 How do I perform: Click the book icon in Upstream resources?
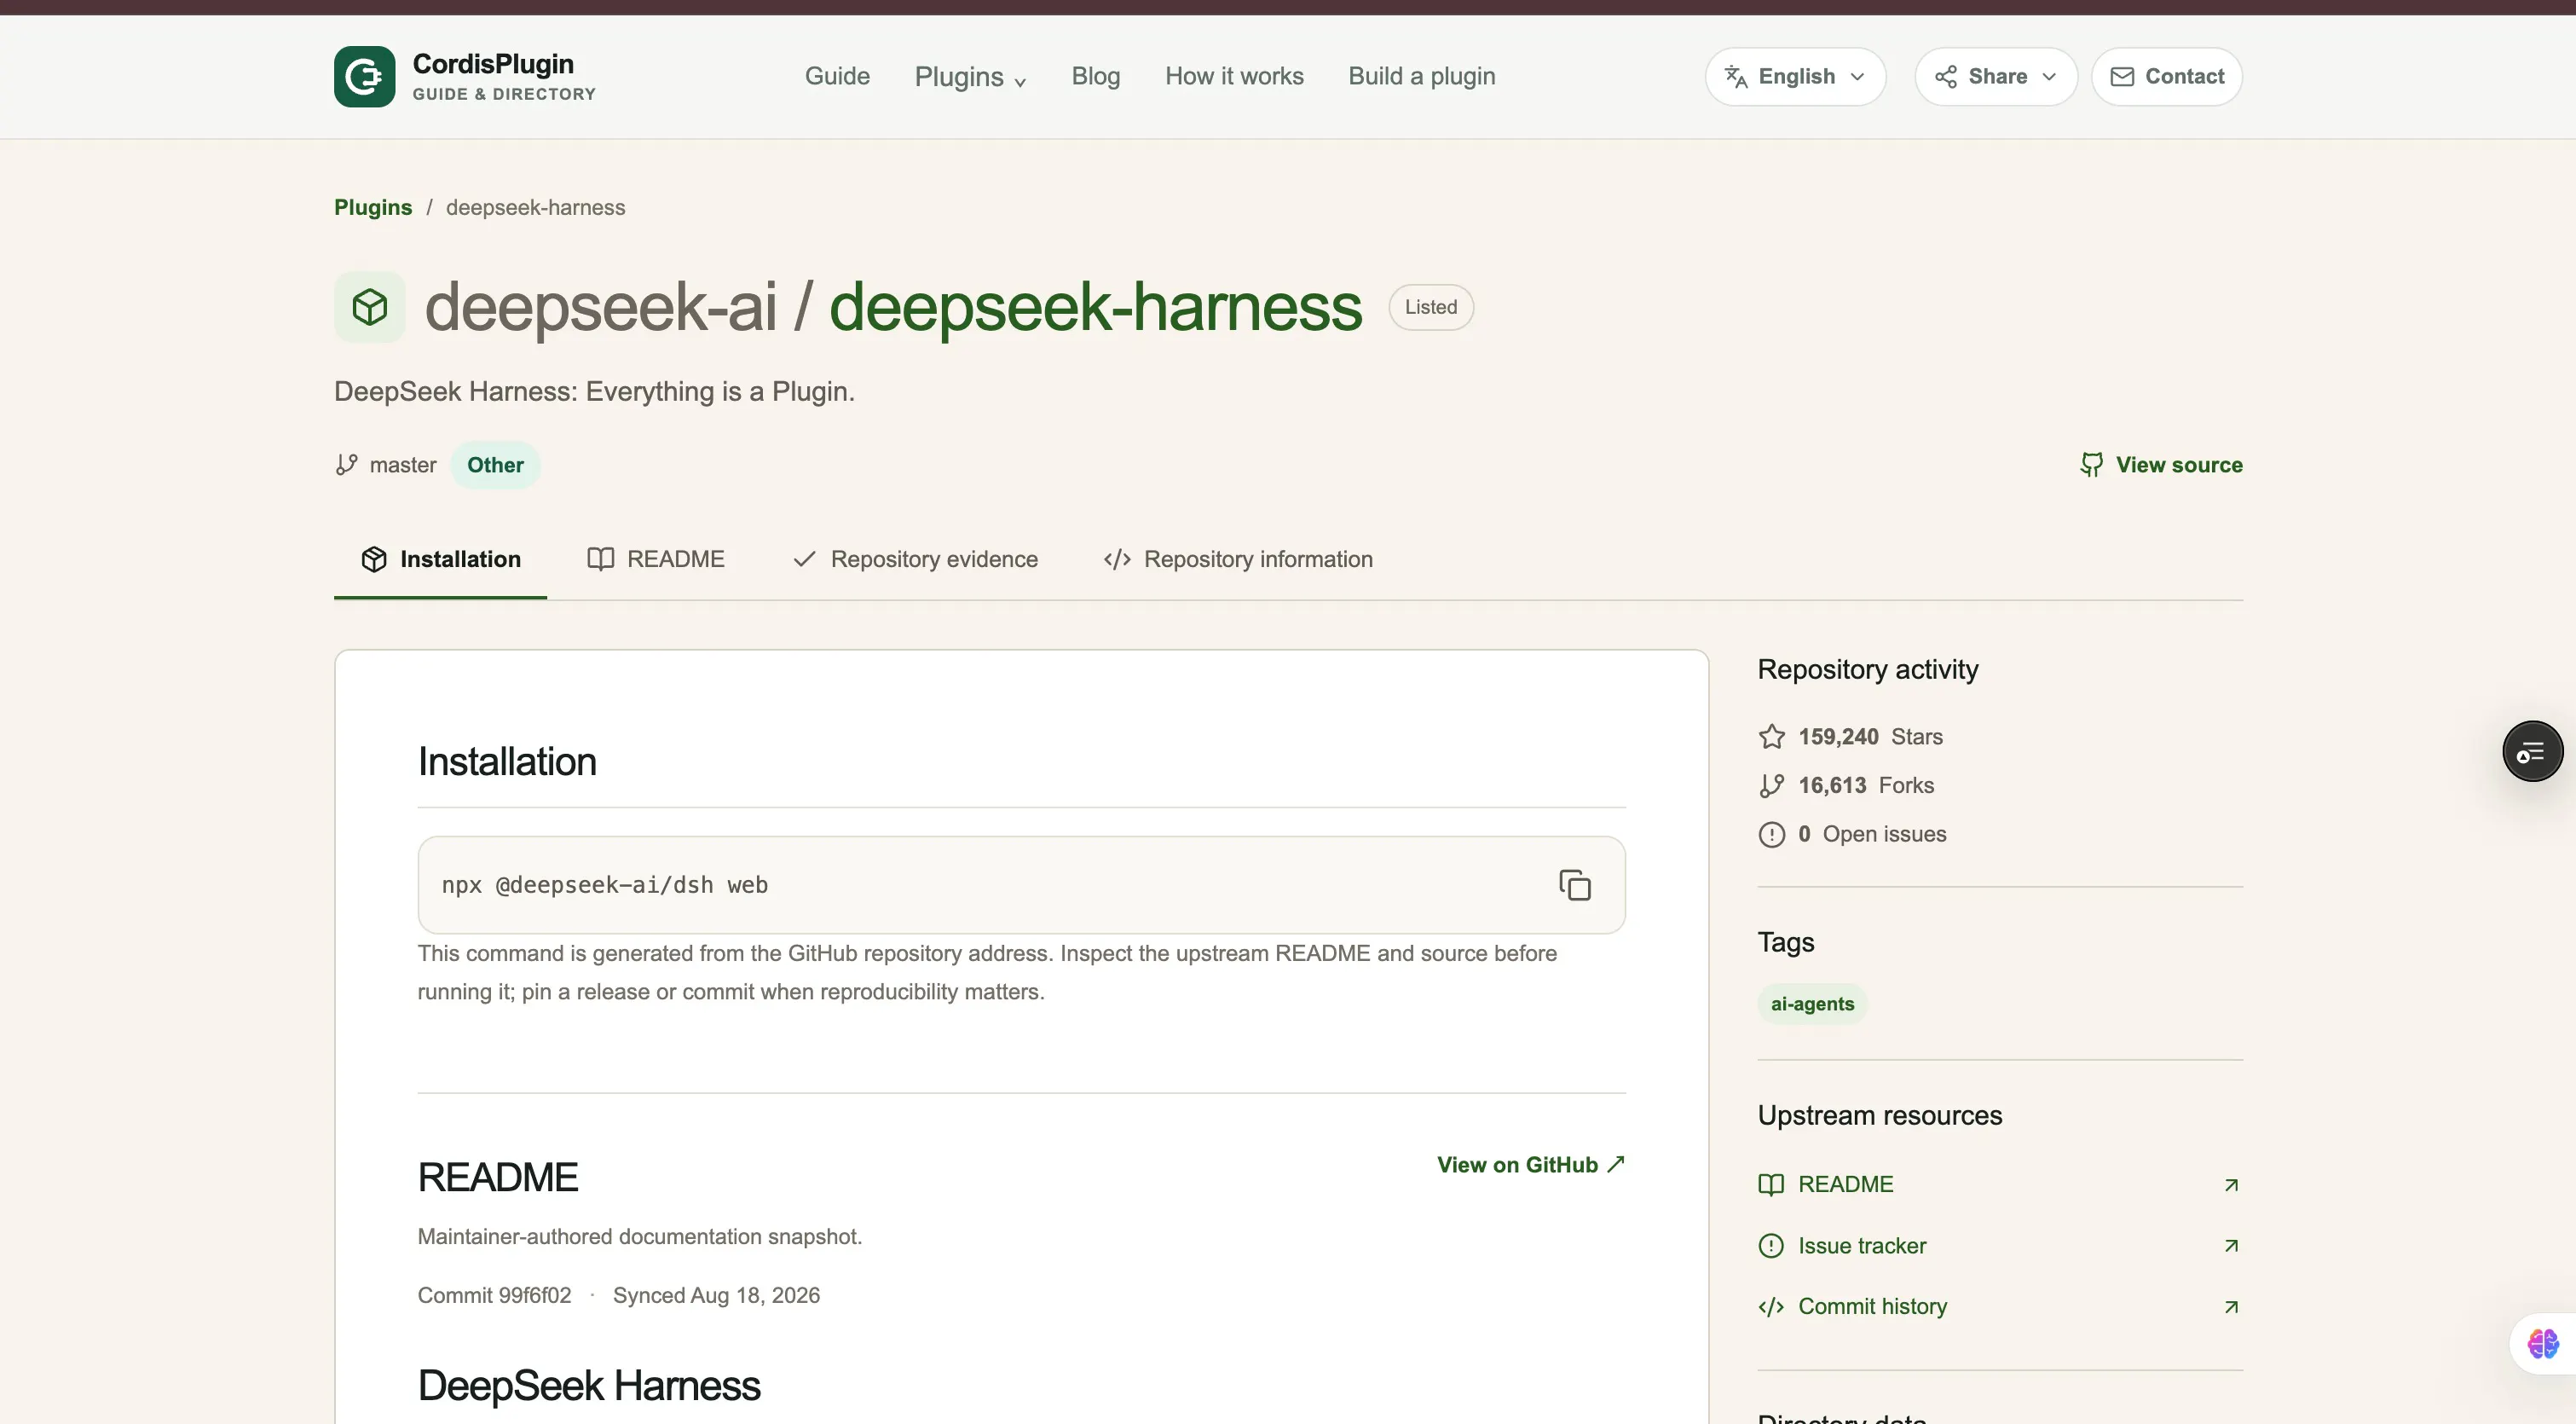(1771, 1185)
